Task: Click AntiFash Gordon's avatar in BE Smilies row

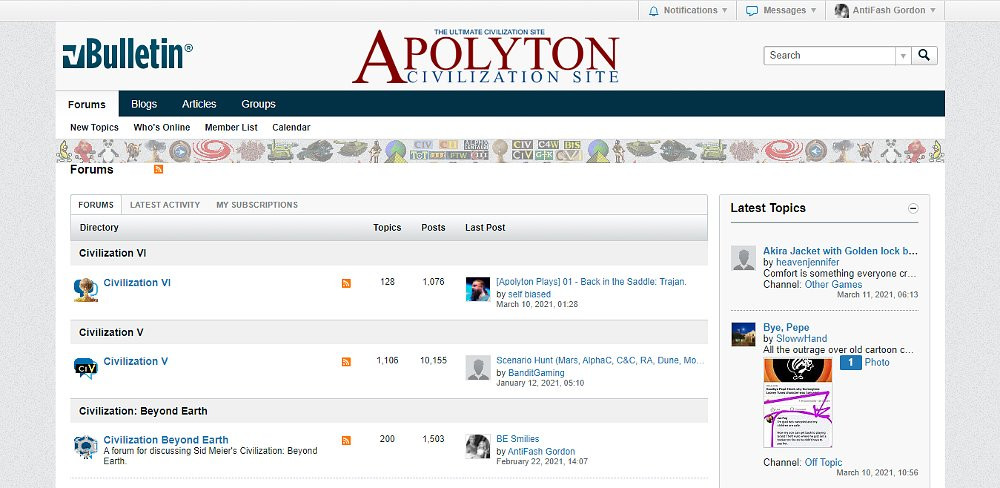Action: tap(478, 446)
